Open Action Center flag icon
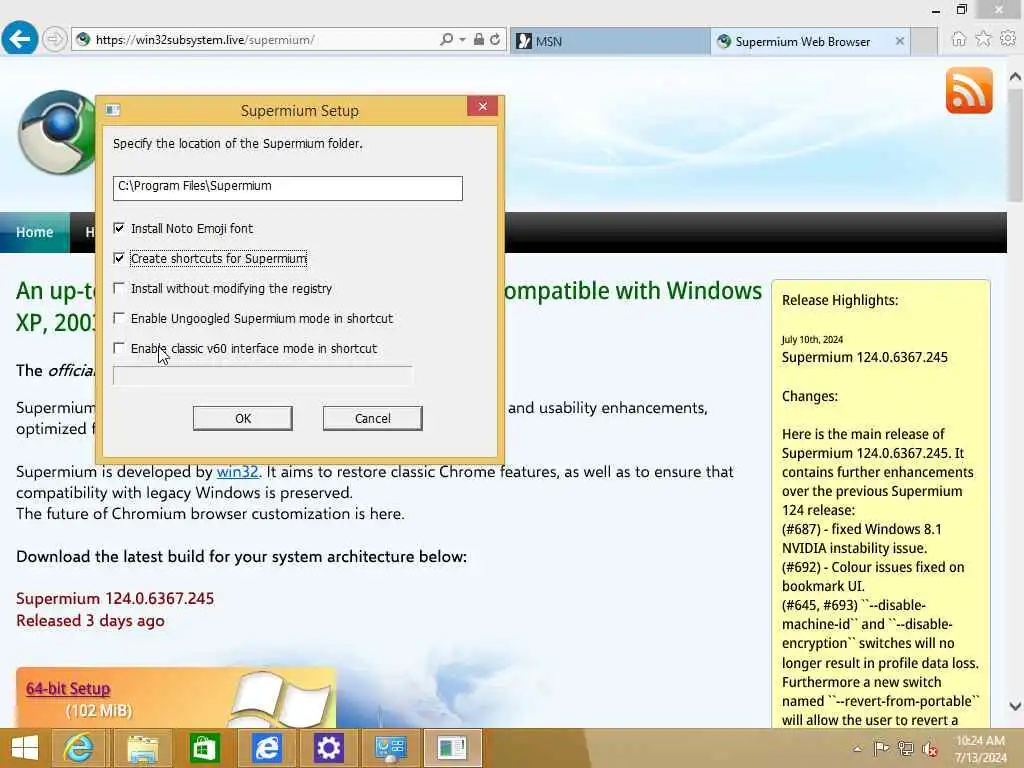The image size is (1024, 768). tap(881, 748)
